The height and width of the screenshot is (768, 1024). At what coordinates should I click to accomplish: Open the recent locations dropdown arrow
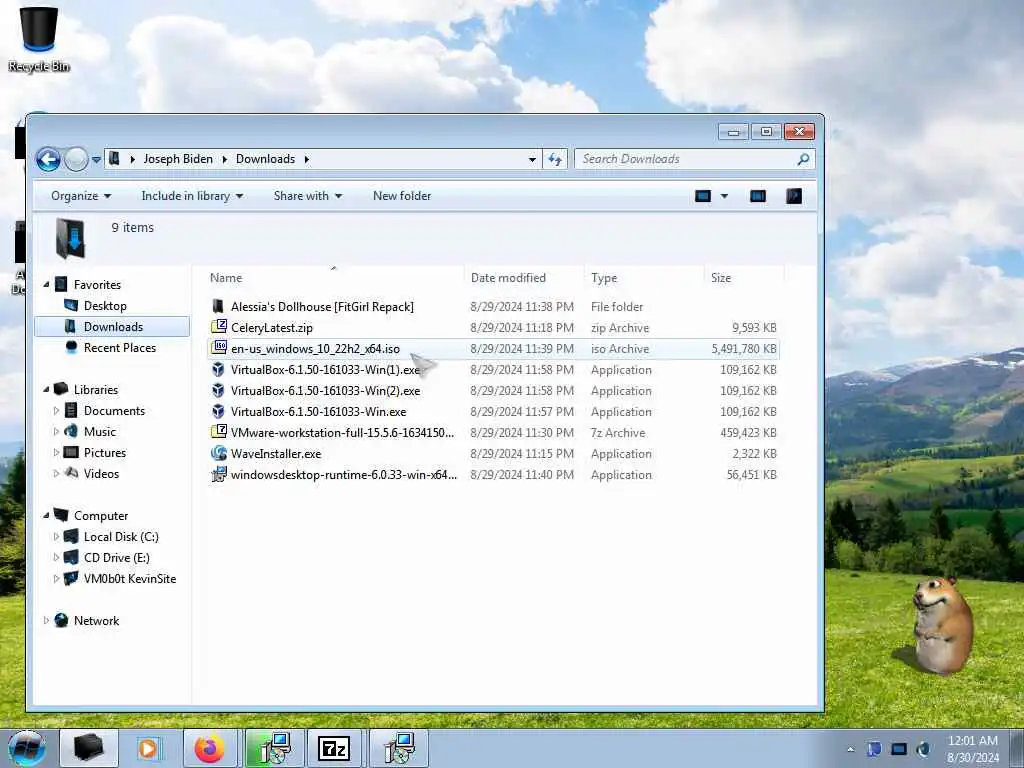pos(96,159)
